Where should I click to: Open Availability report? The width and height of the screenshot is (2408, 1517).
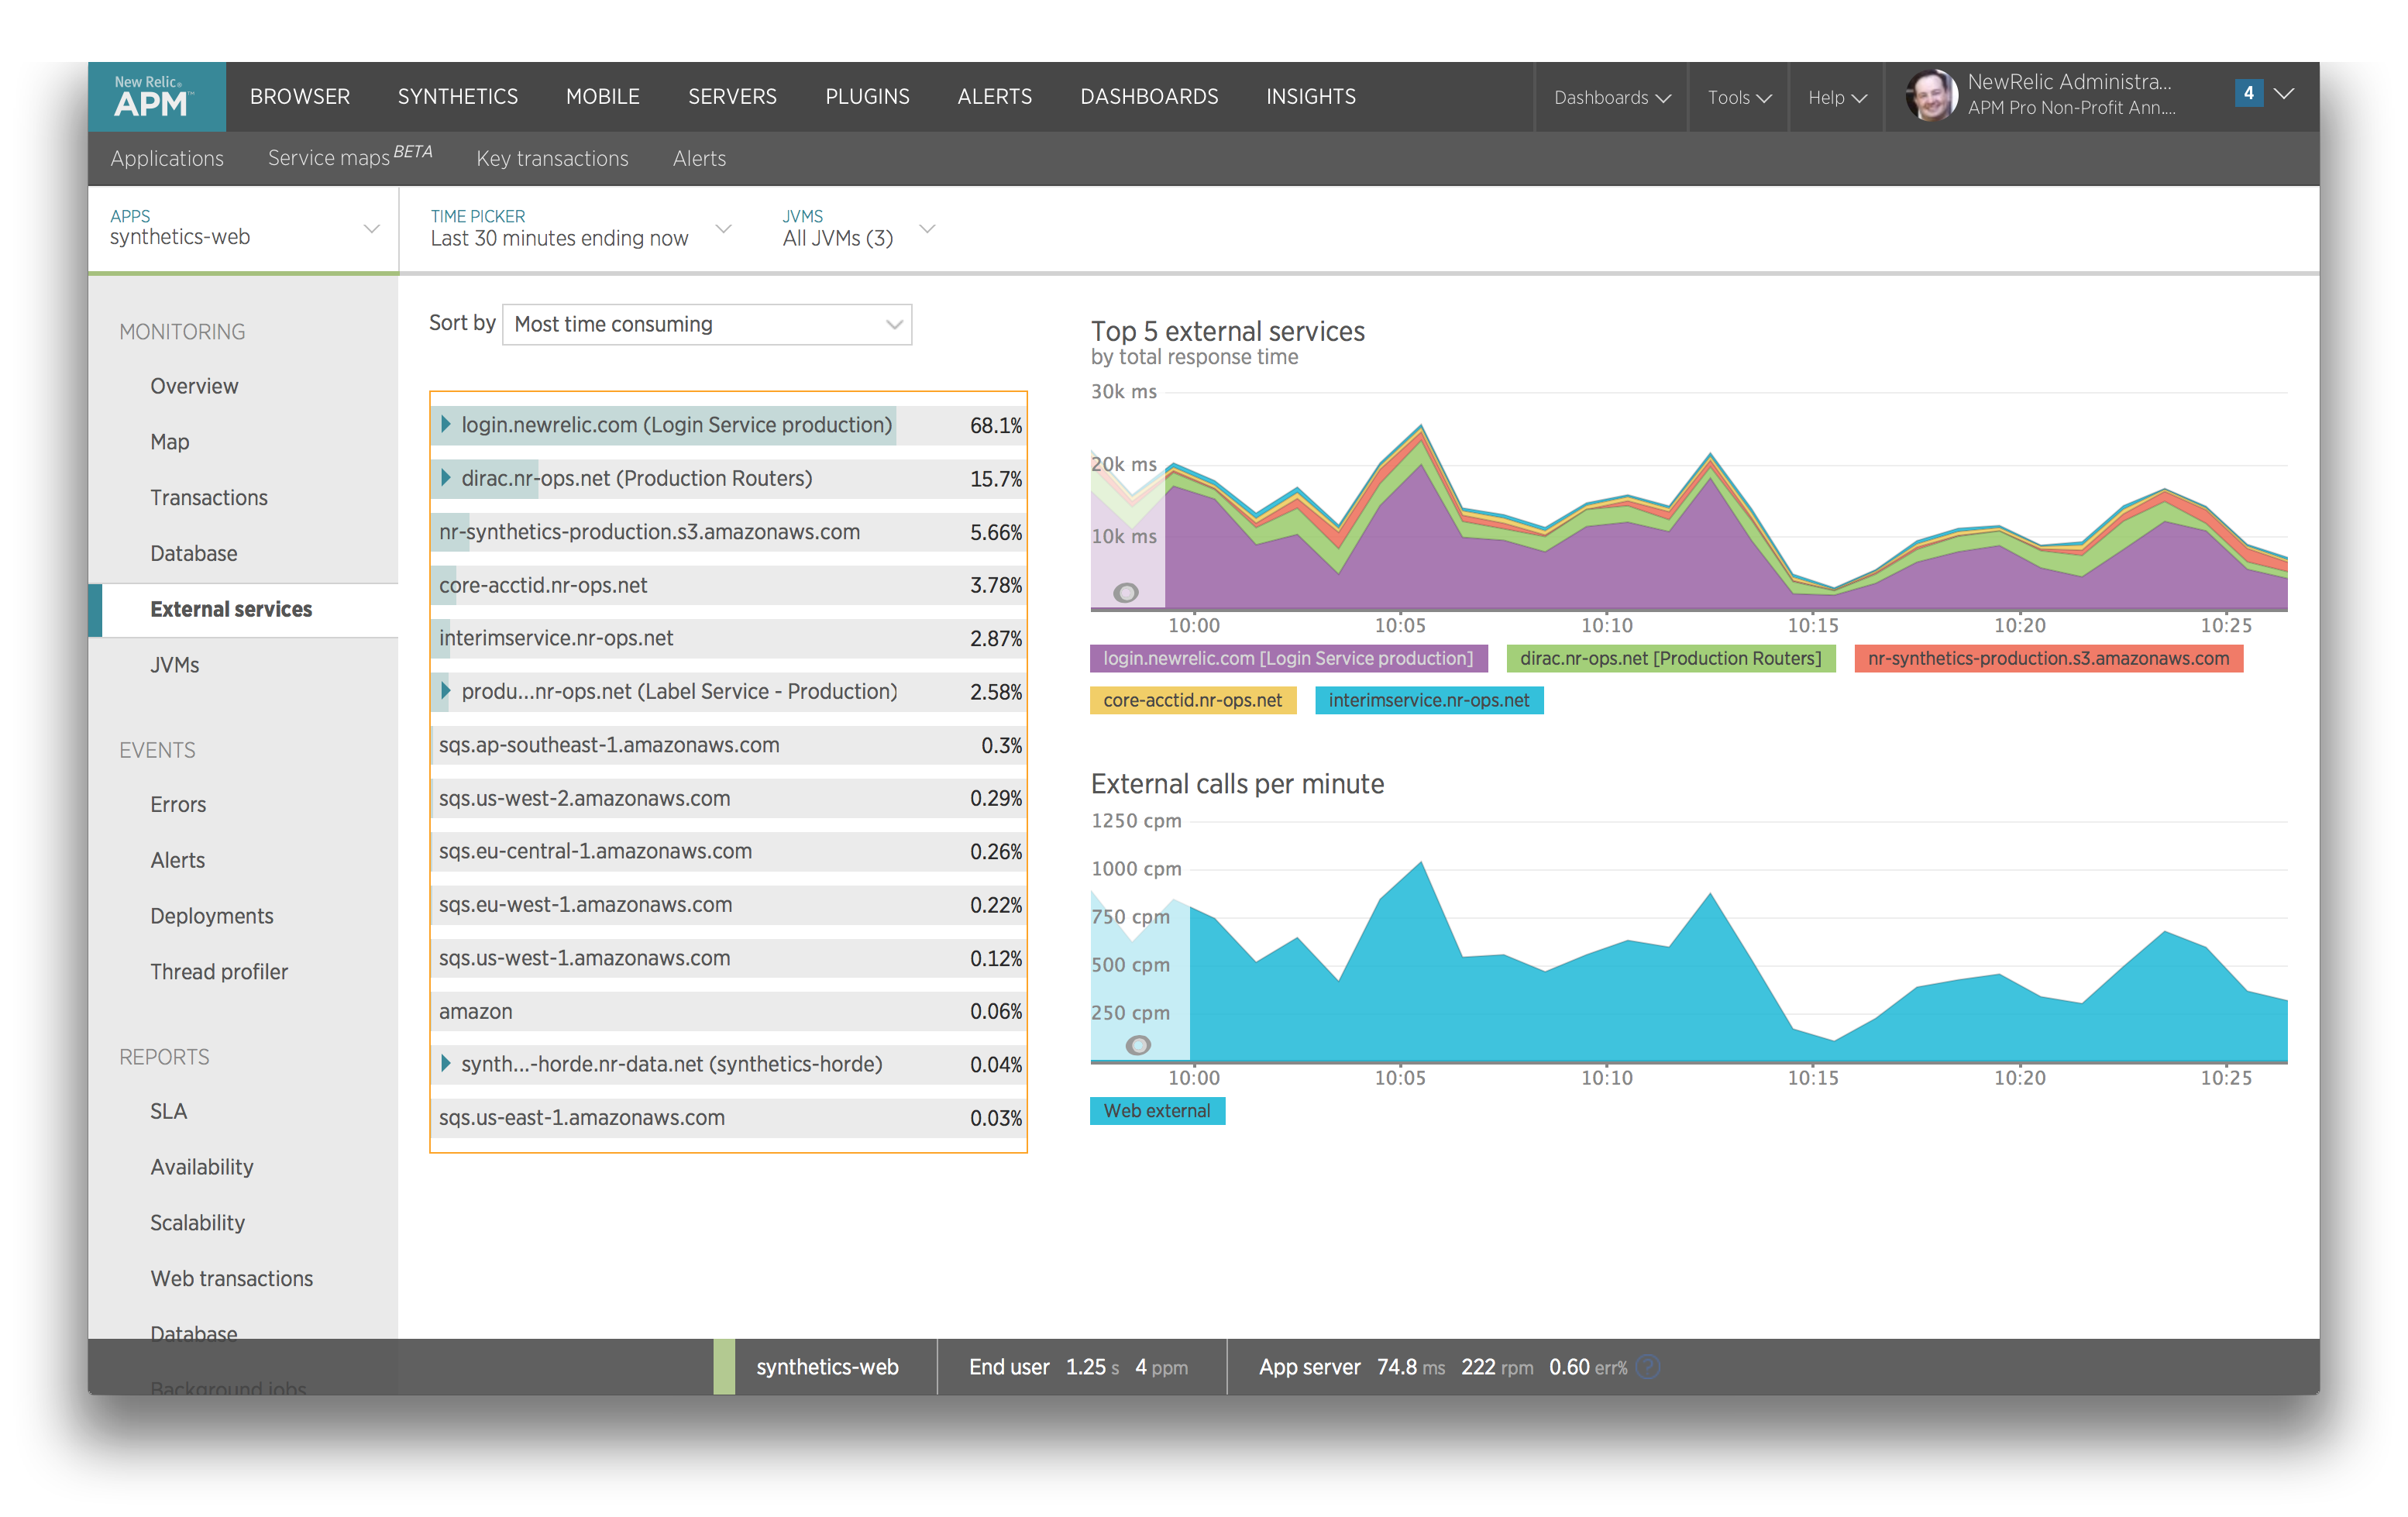[x=202, y=1167]
